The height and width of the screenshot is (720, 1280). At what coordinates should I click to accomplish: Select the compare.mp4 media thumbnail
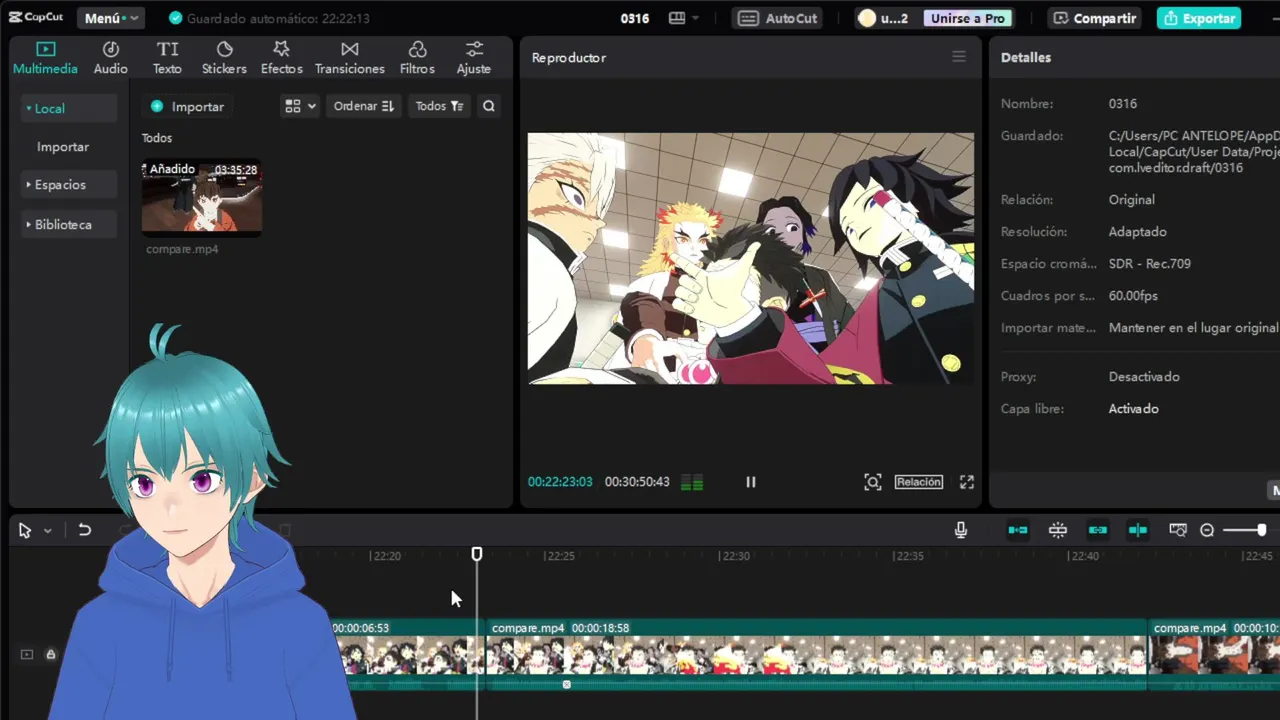(x=202, y=197)
